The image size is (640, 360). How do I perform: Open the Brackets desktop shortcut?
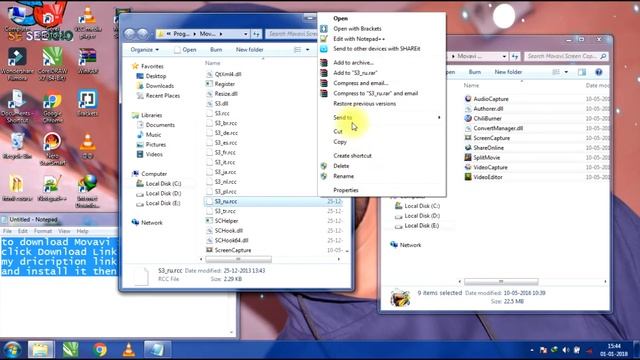pos(87,103)
